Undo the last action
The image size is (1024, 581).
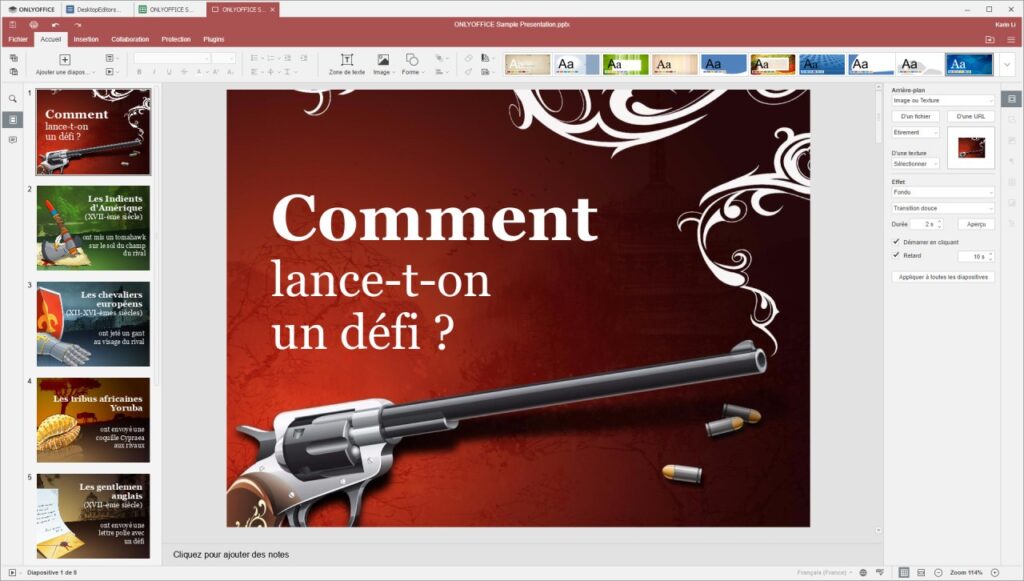tap(56, 24)
